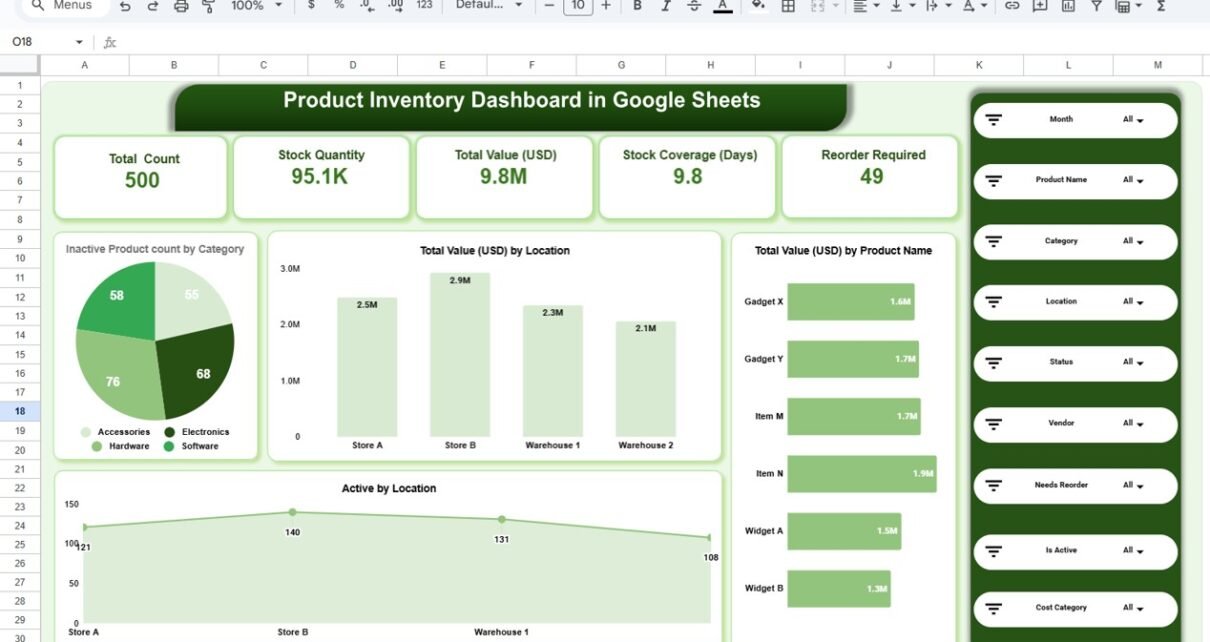Apply strikethrough formatting
This screenshot has height=642, width=1210.
694,6
